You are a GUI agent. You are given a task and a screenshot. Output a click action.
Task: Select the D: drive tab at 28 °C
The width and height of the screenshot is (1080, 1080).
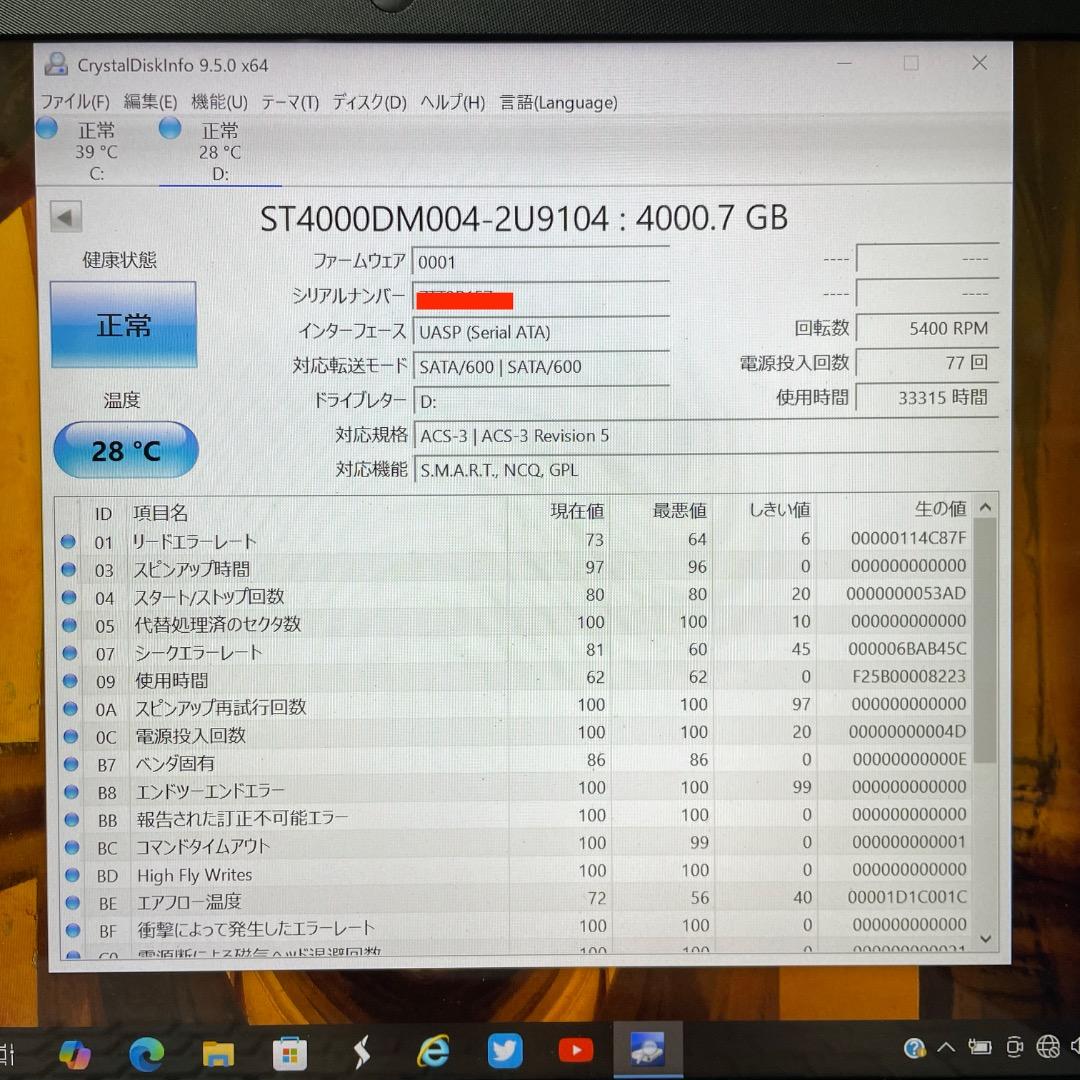[x=220, y=151]
